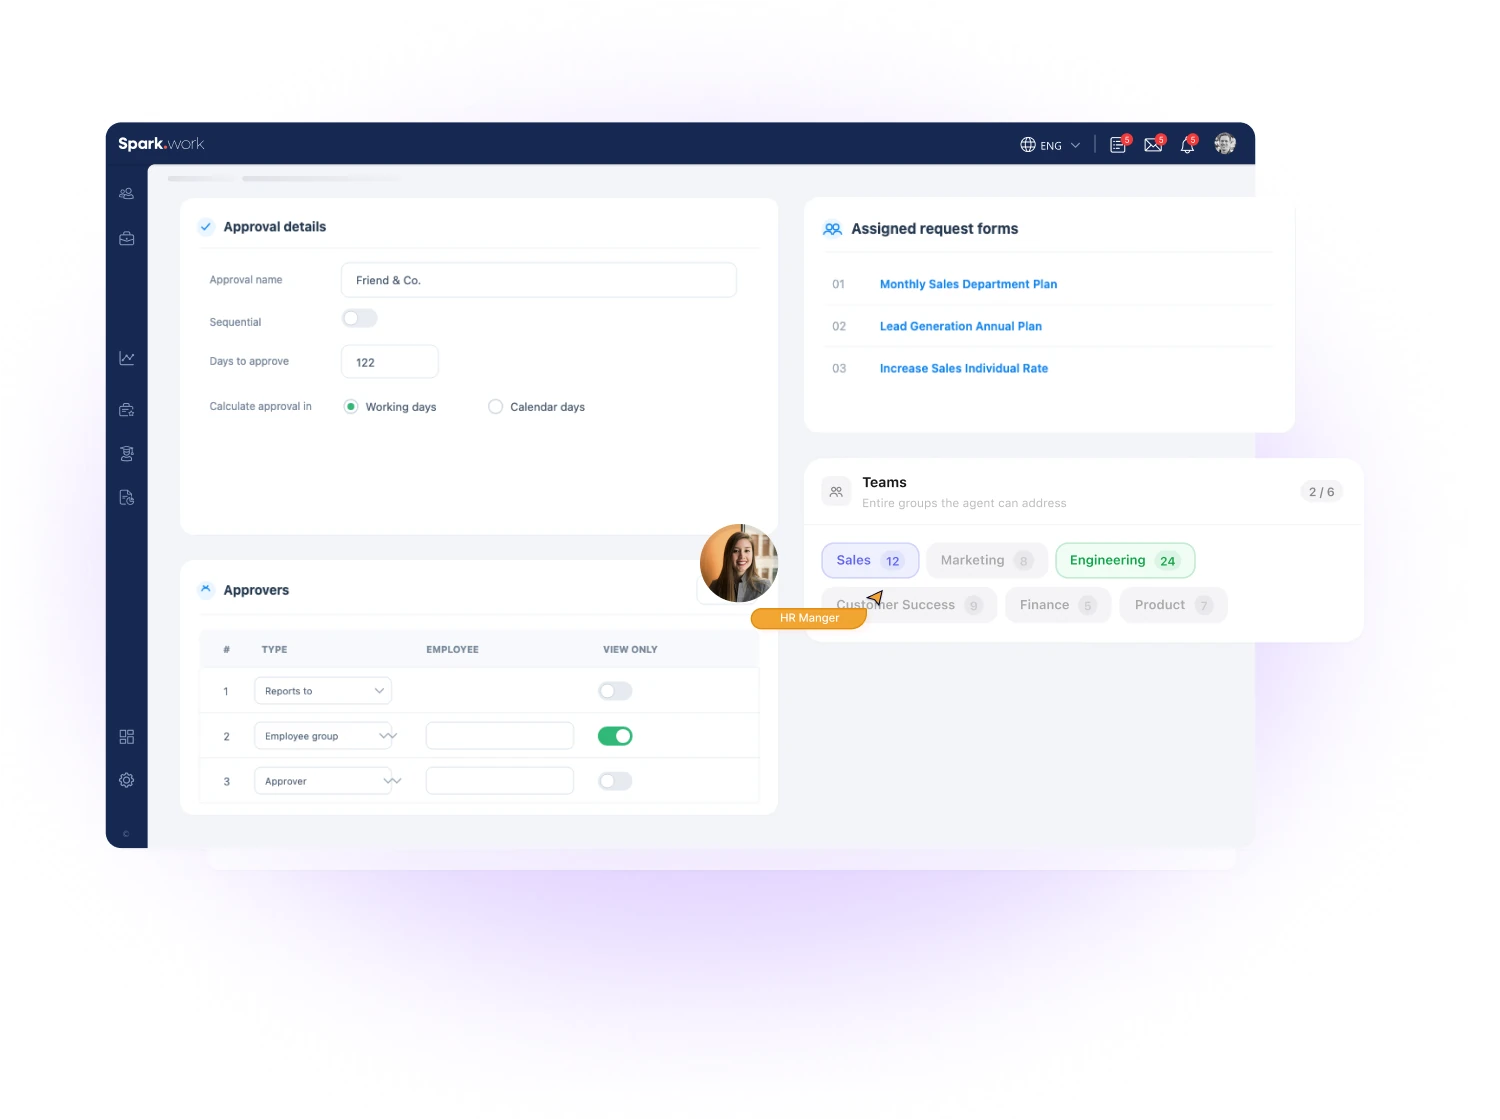This screenshot has width=1500, height=1120.
Task: Open Lead Generation Annual Plan link
Action: point(961,327)
